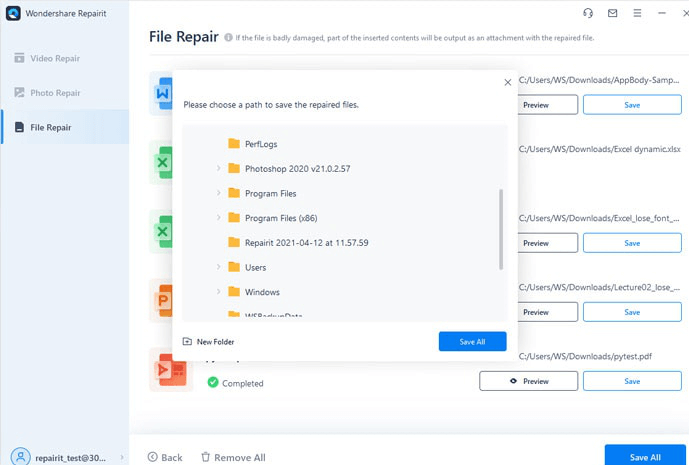Viewport: 689px width, 465px height.
Task: Click the Wondershare Repairit logo
Action: 13,13
